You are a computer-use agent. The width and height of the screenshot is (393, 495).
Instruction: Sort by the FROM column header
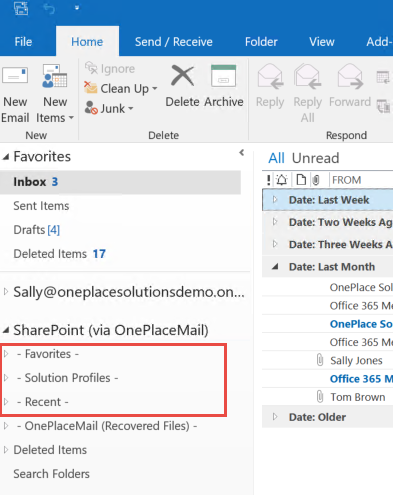click(347, 180)
